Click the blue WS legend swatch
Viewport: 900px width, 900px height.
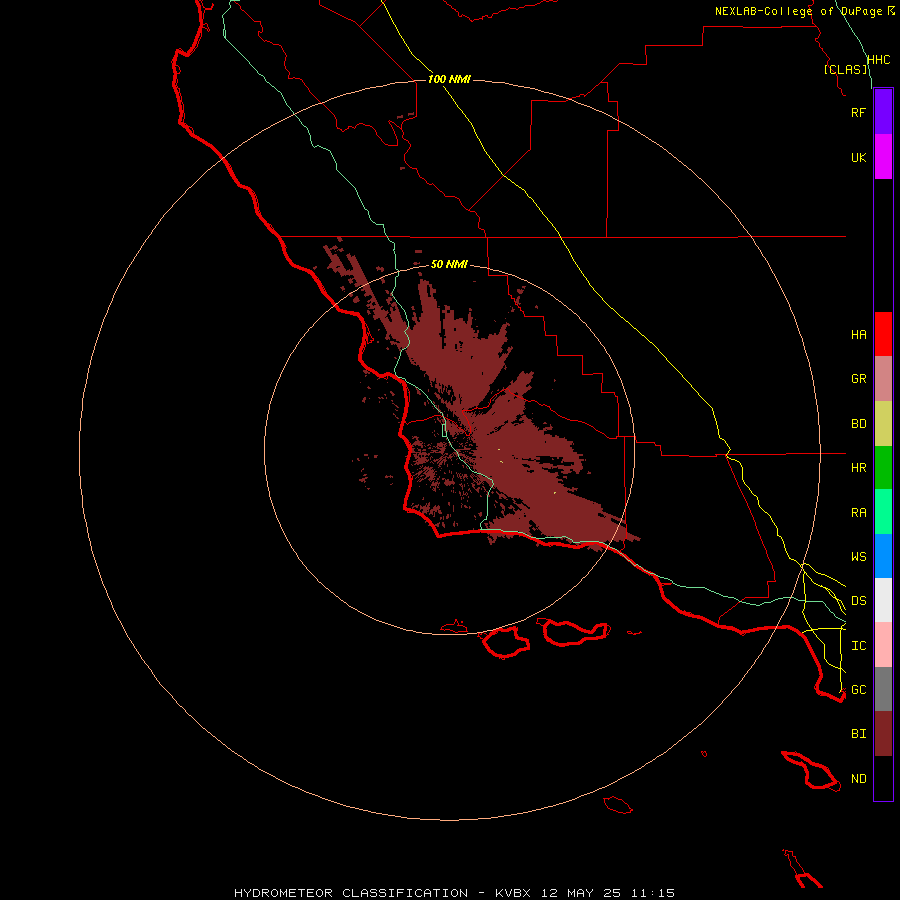point(883,556)
